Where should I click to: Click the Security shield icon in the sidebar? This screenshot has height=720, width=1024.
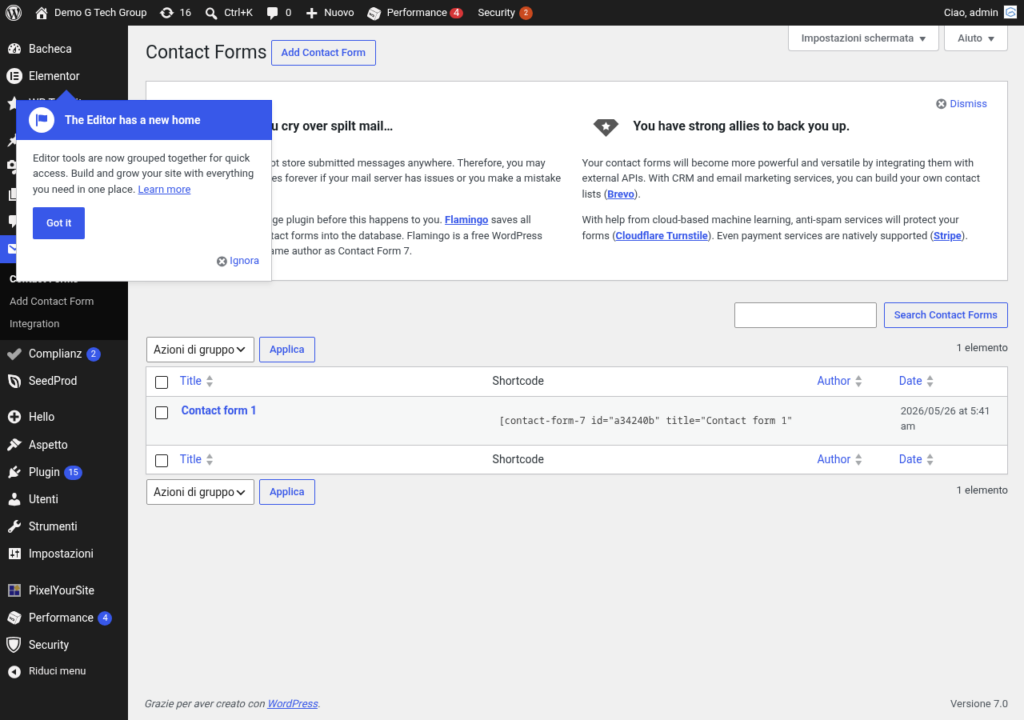(x=14, y=645)
